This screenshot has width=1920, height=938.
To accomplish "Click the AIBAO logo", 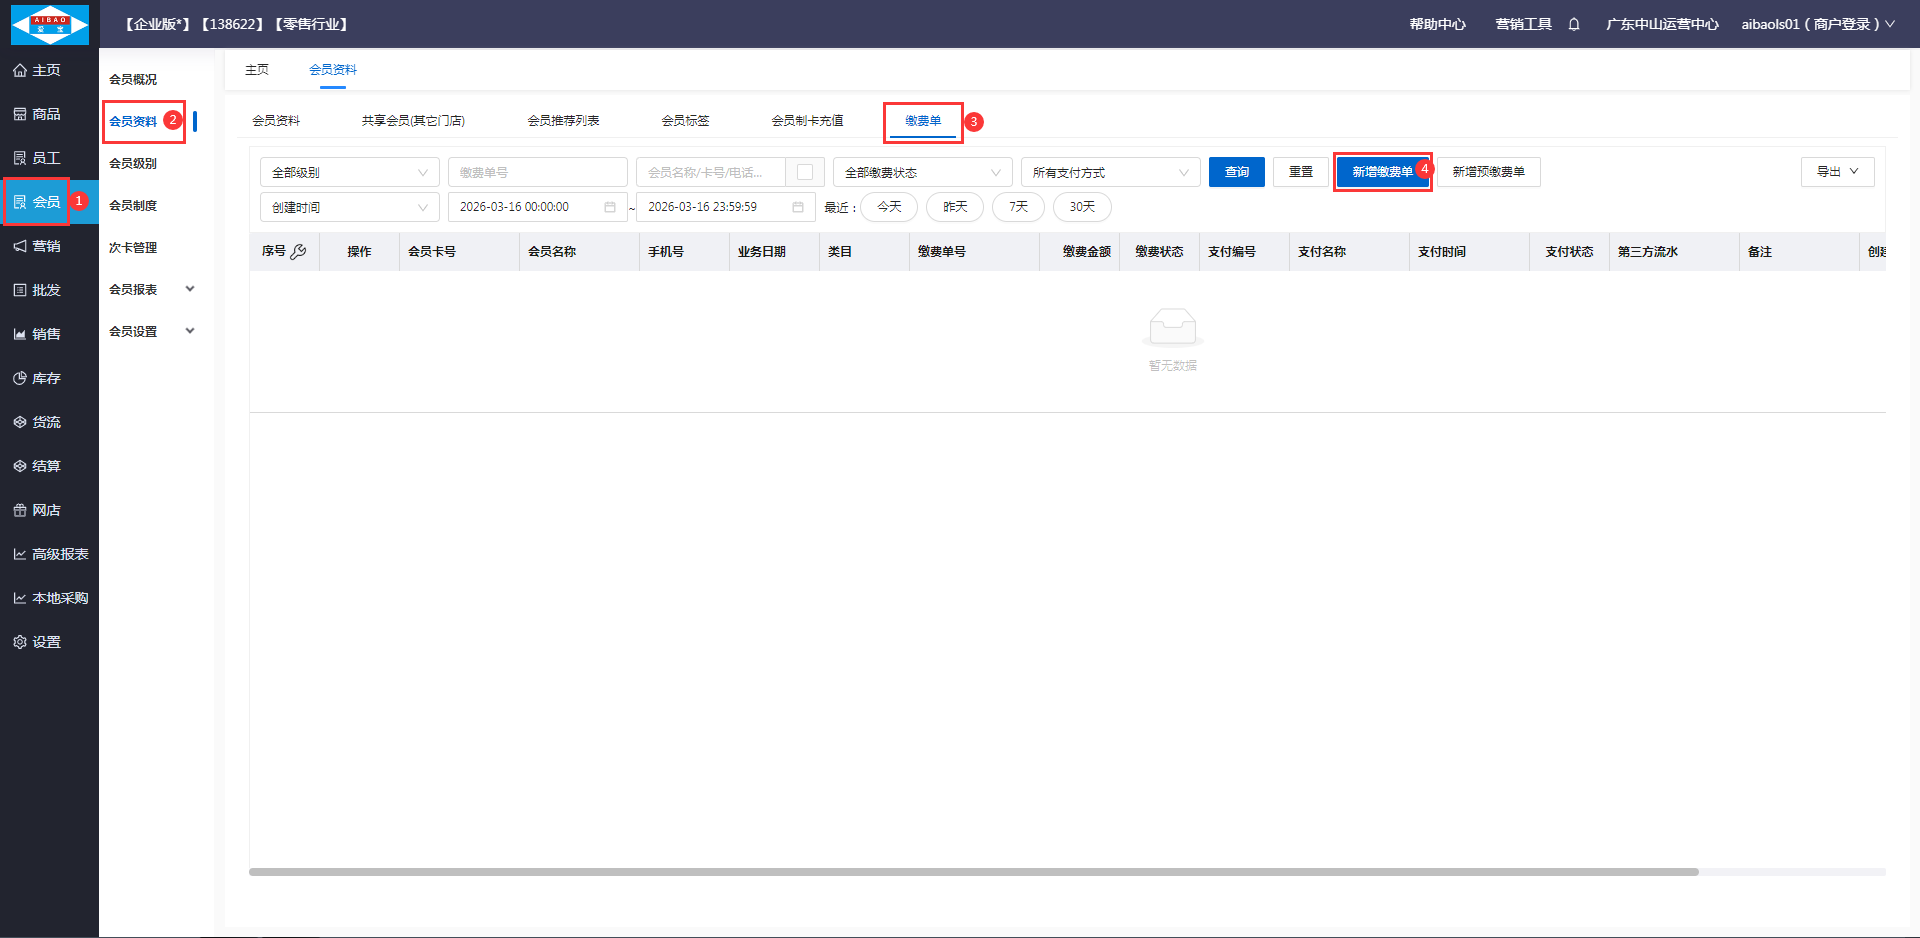I will [x=49, y=24].
